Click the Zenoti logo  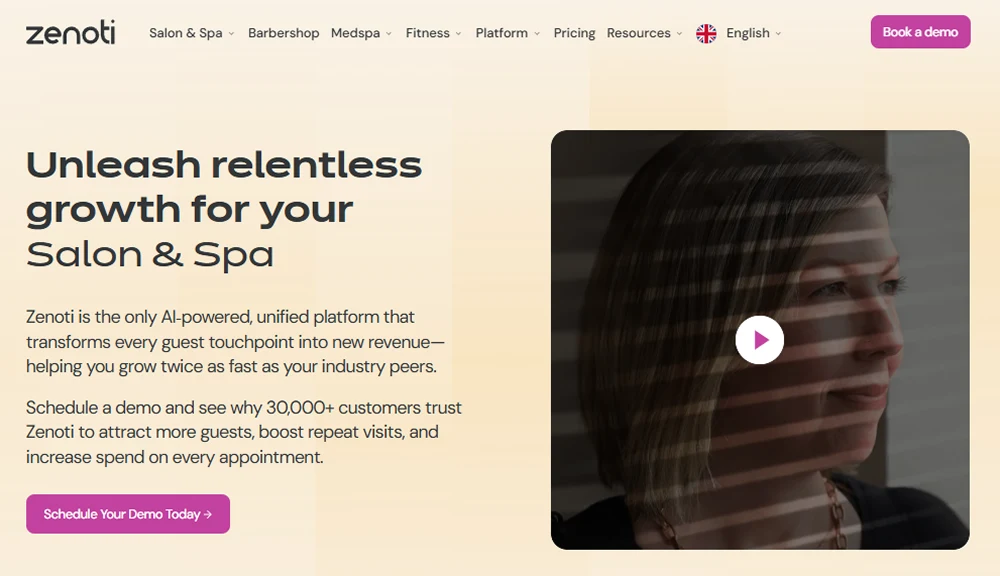pyautogui.click(x=70, y=32)
